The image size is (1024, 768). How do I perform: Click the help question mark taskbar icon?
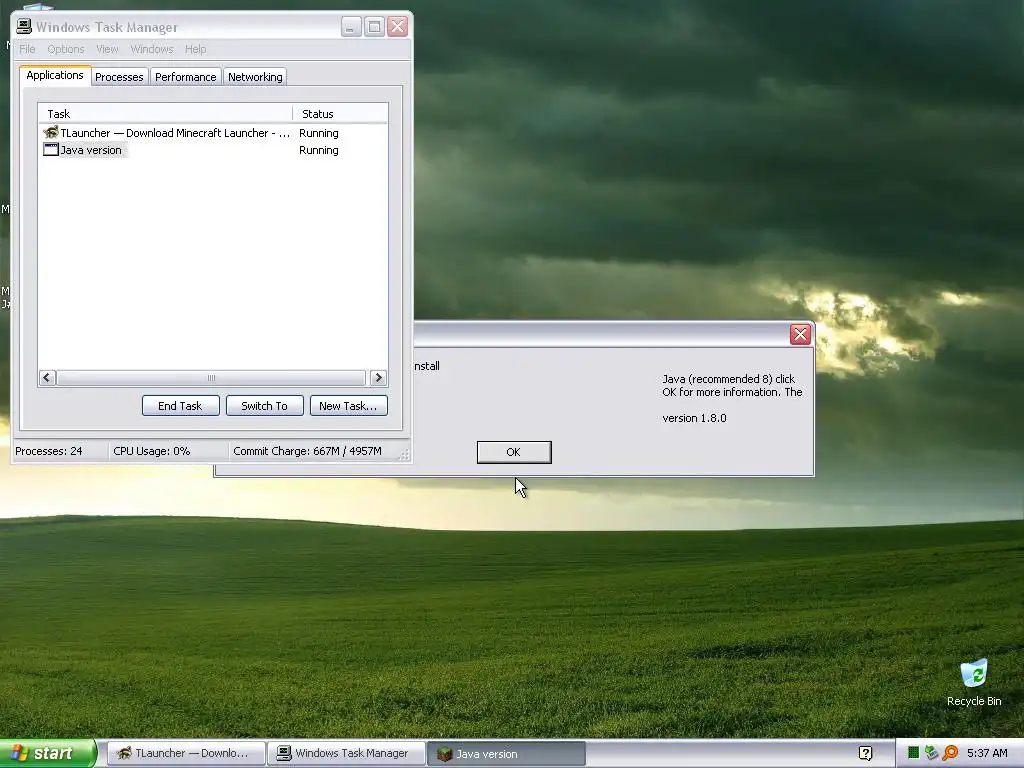tap(865, 753)
